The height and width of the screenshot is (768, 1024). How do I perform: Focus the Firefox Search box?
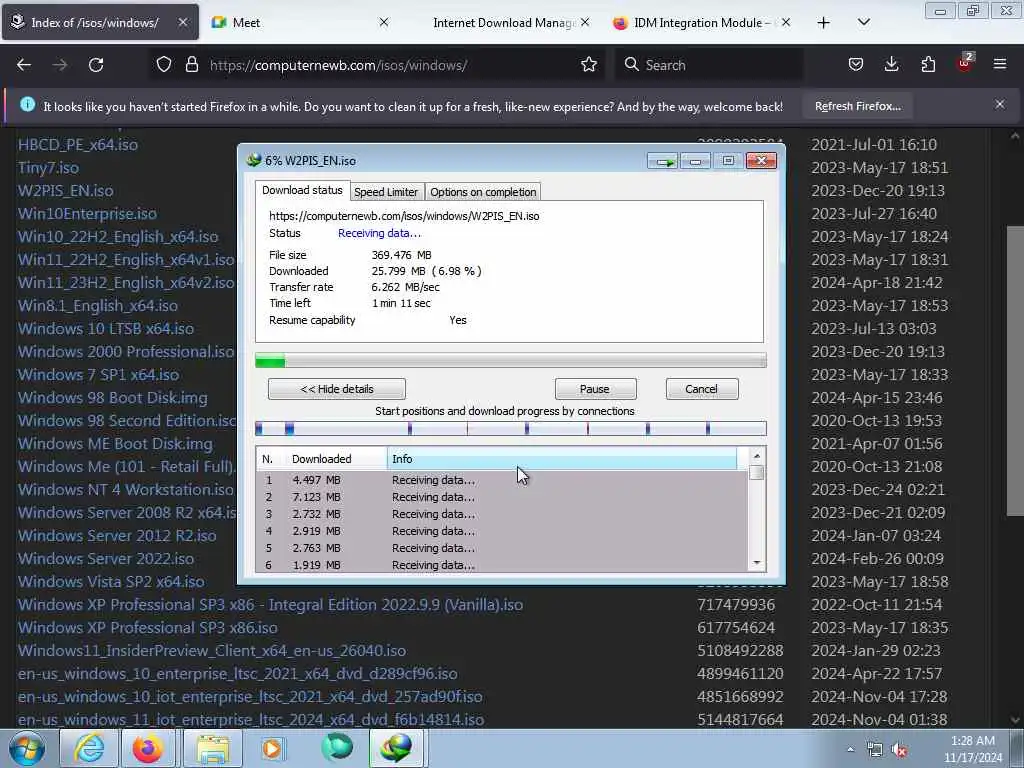[x=709, y=65]
